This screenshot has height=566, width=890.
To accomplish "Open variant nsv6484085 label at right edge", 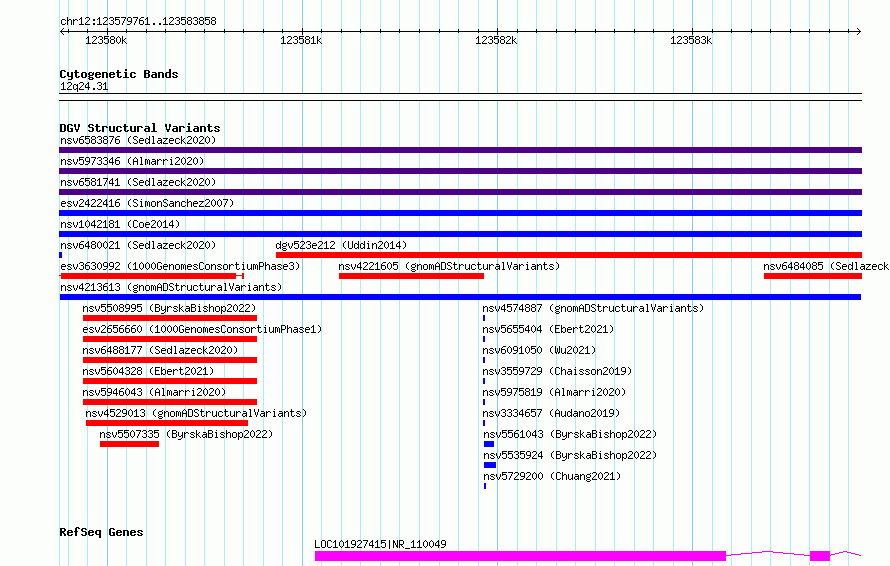I will (x=826, y=266).
